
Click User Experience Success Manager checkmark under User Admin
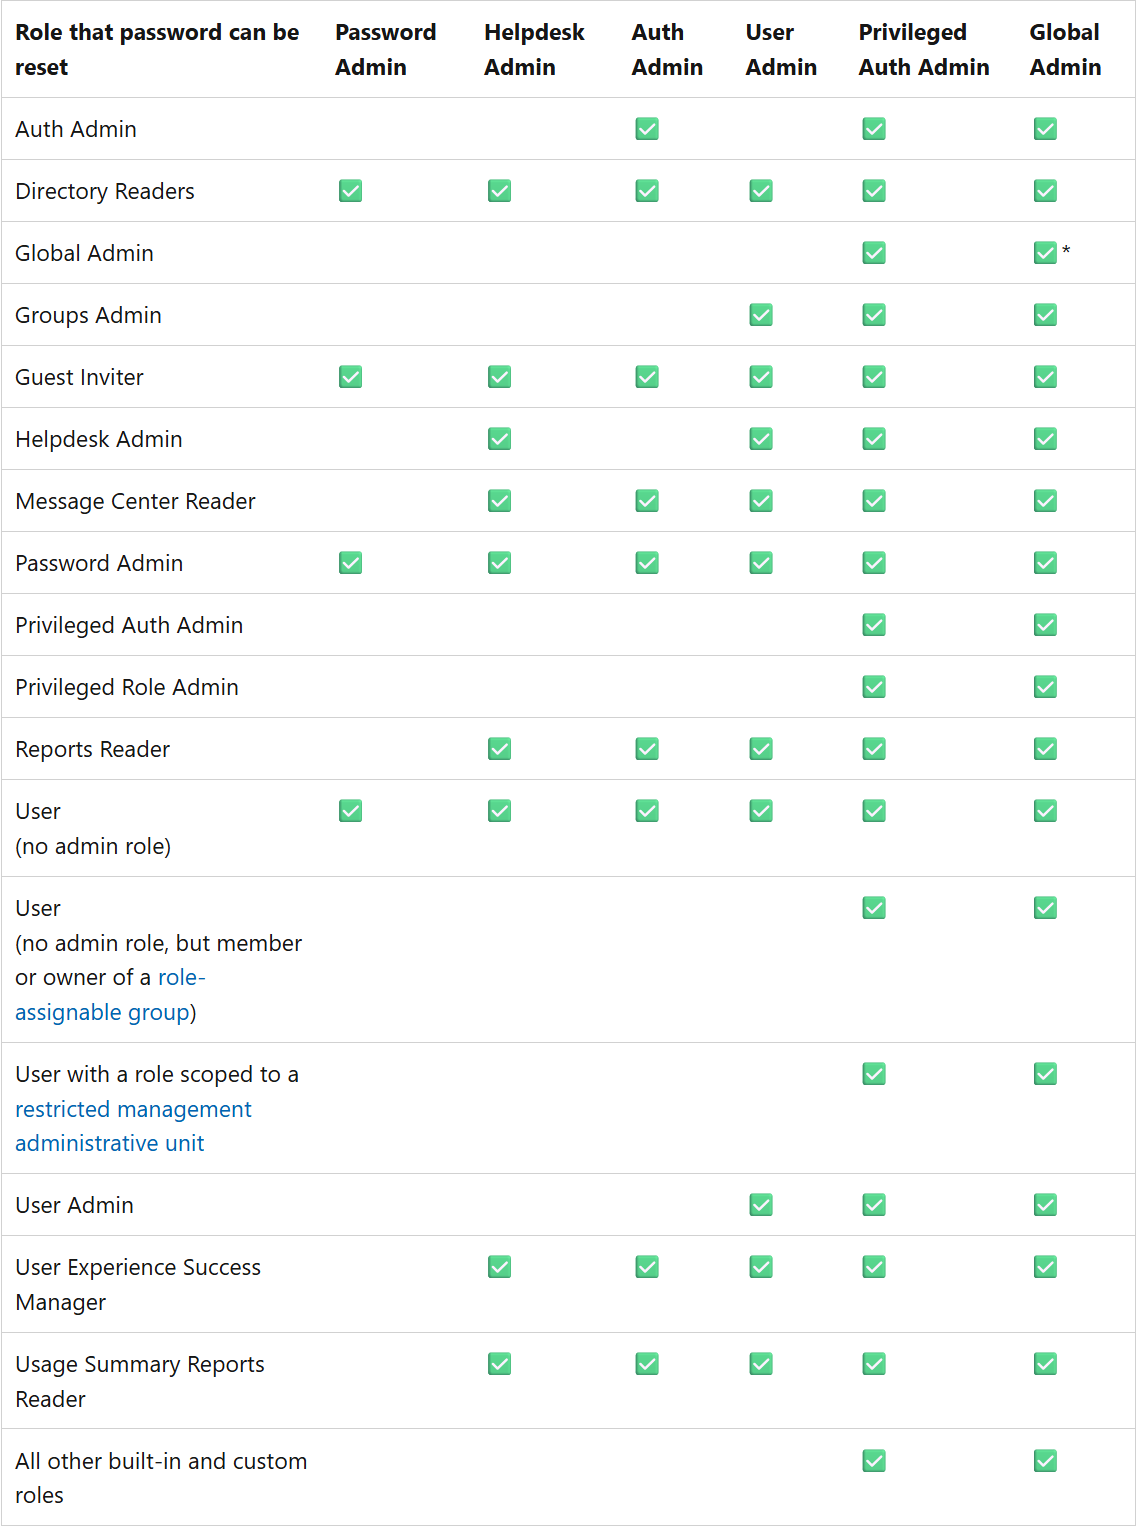[761, 1267]
